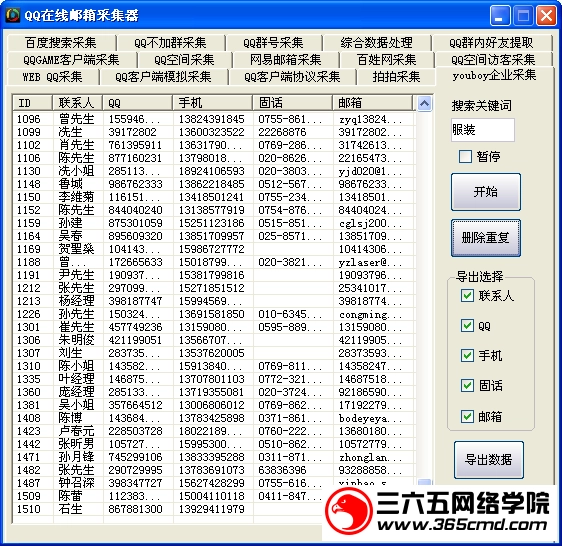Select the row for contact 陈博
This screenshot has width=562, height=546.
tap(214, 418)
